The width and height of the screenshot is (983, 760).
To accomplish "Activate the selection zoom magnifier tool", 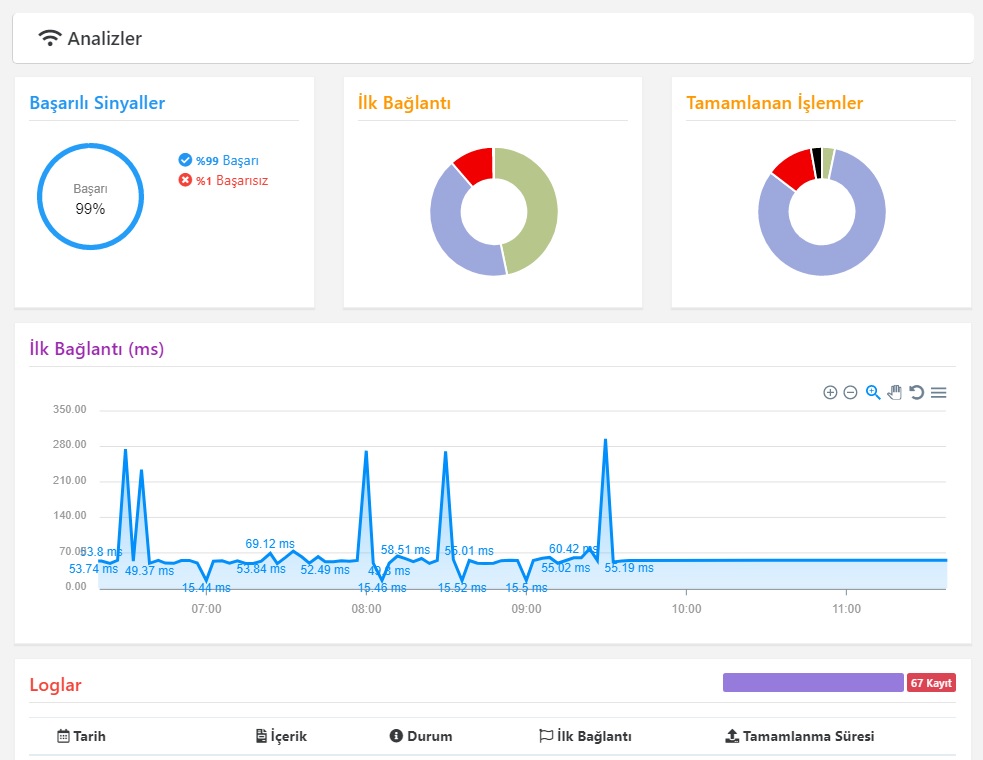I will pos(873,393).
